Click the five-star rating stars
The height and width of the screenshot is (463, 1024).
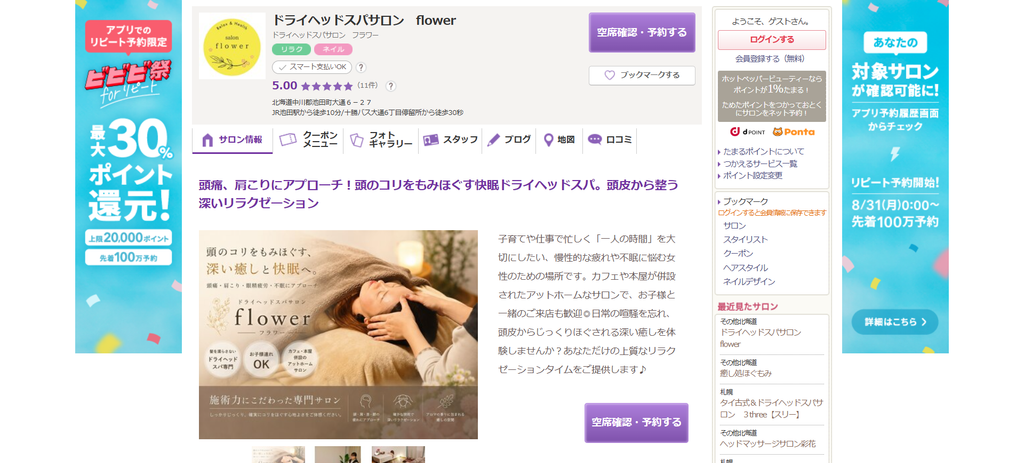pos(327,86)
